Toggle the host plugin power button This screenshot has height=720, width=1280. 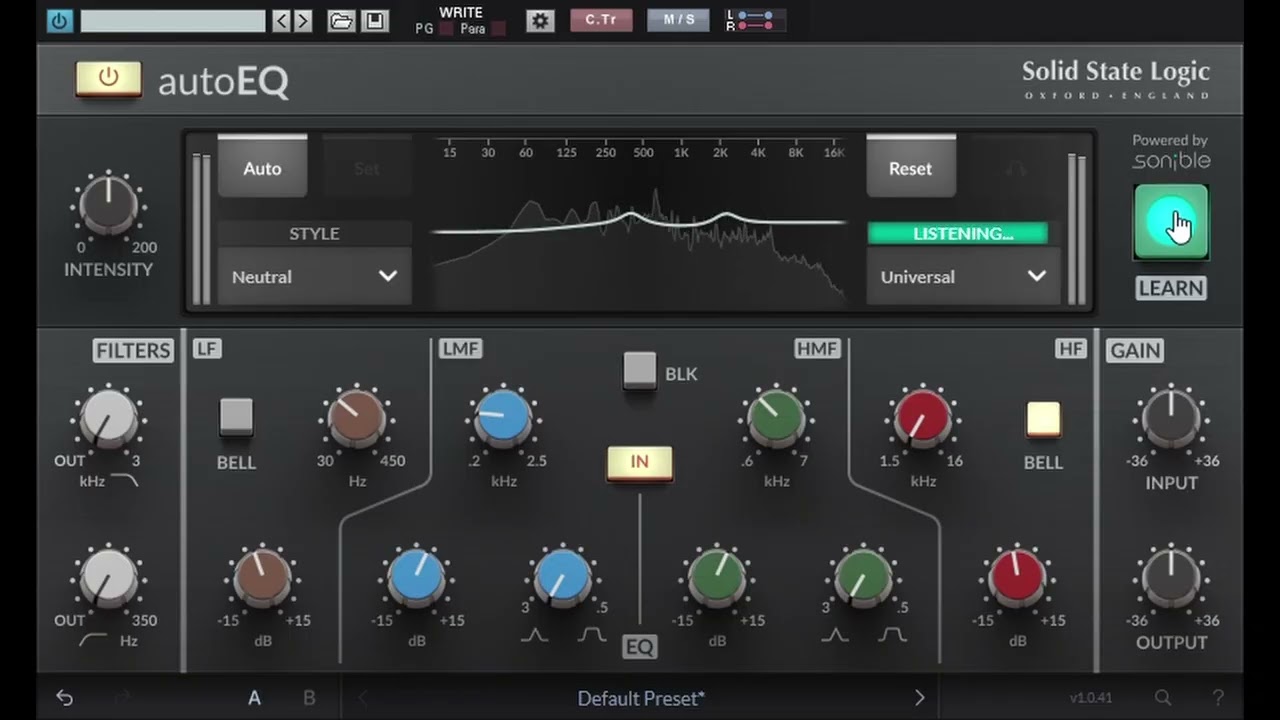[x=59, y=20]
